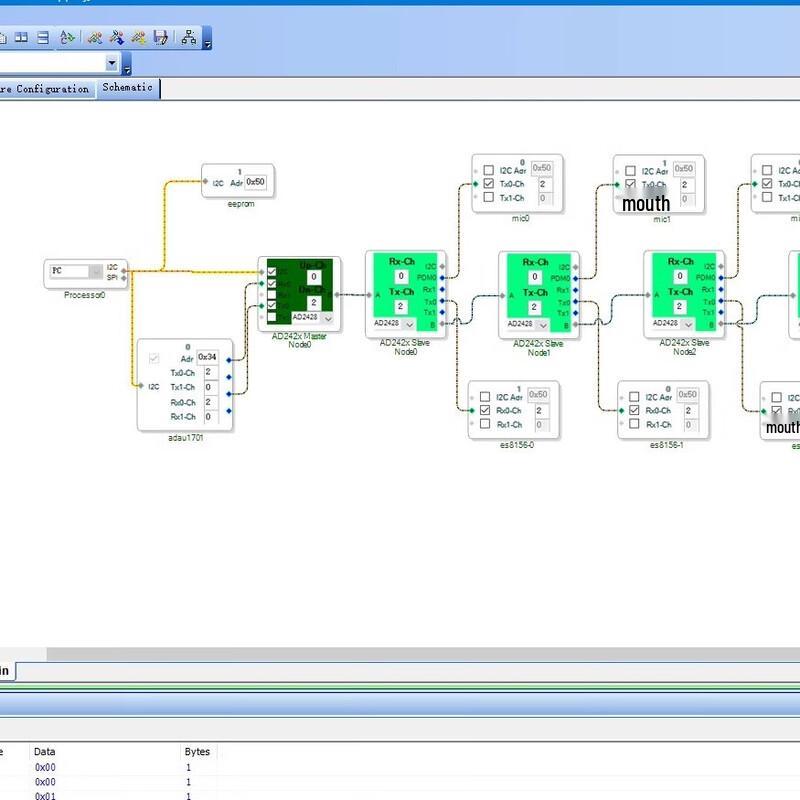Click the tile windows side-by-side toolbar icon
The width and height of the screenshot is (800, 800).
tap(21, 37)
